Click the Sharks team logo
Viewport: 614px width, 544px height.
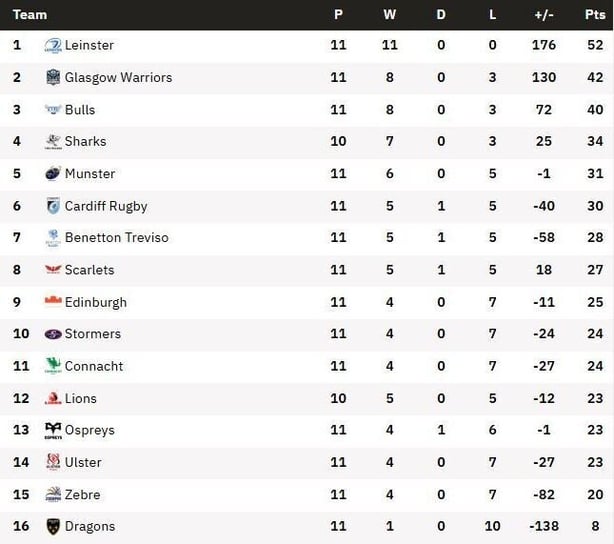(53, 142)
